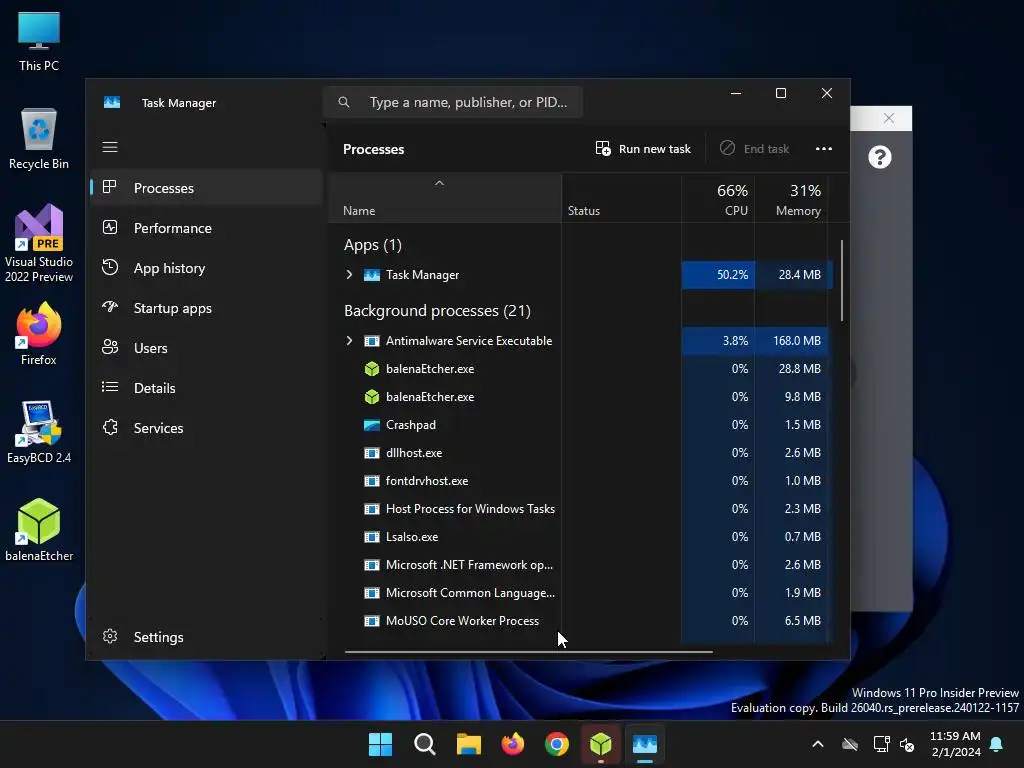Select Visual Studio 2022 Preview shortcut
Image resolution: width=1024 pixels, height=768 pixels.
(39, 244)
